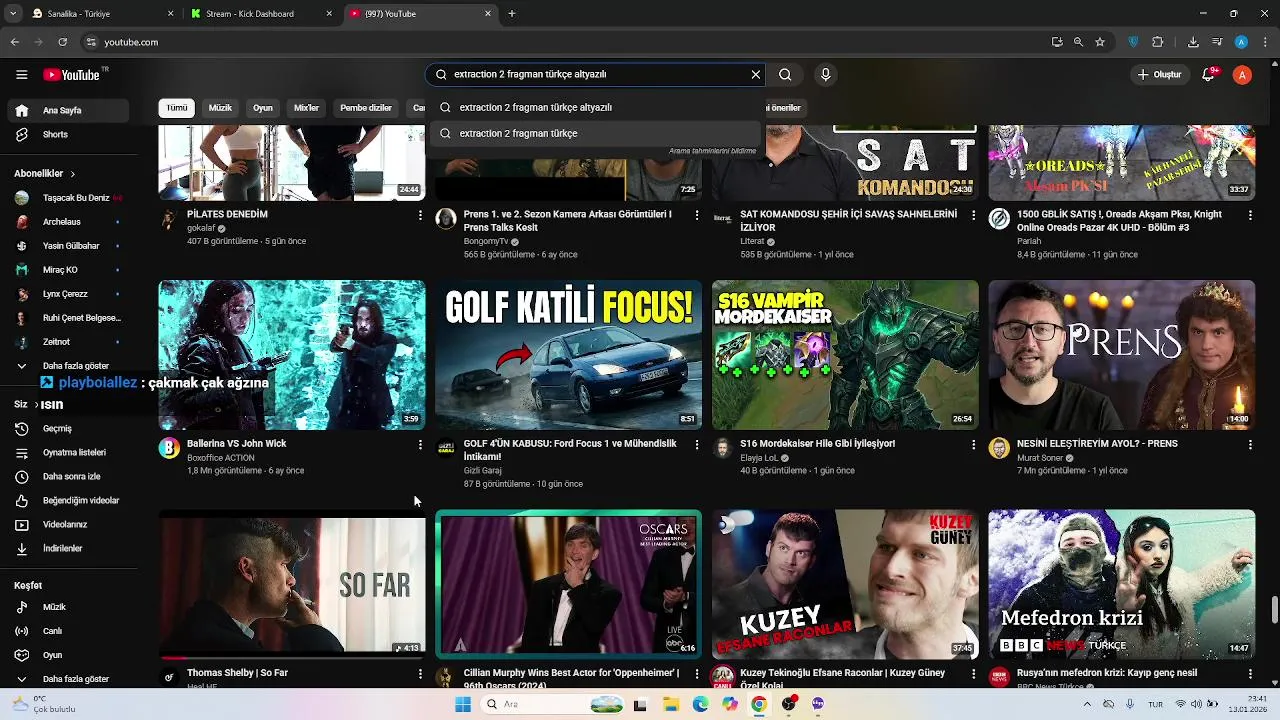Start voice search with the microphone icon
Image resolution: width=1280 pixels, height=720 pixels.
[x=825, y=74]
